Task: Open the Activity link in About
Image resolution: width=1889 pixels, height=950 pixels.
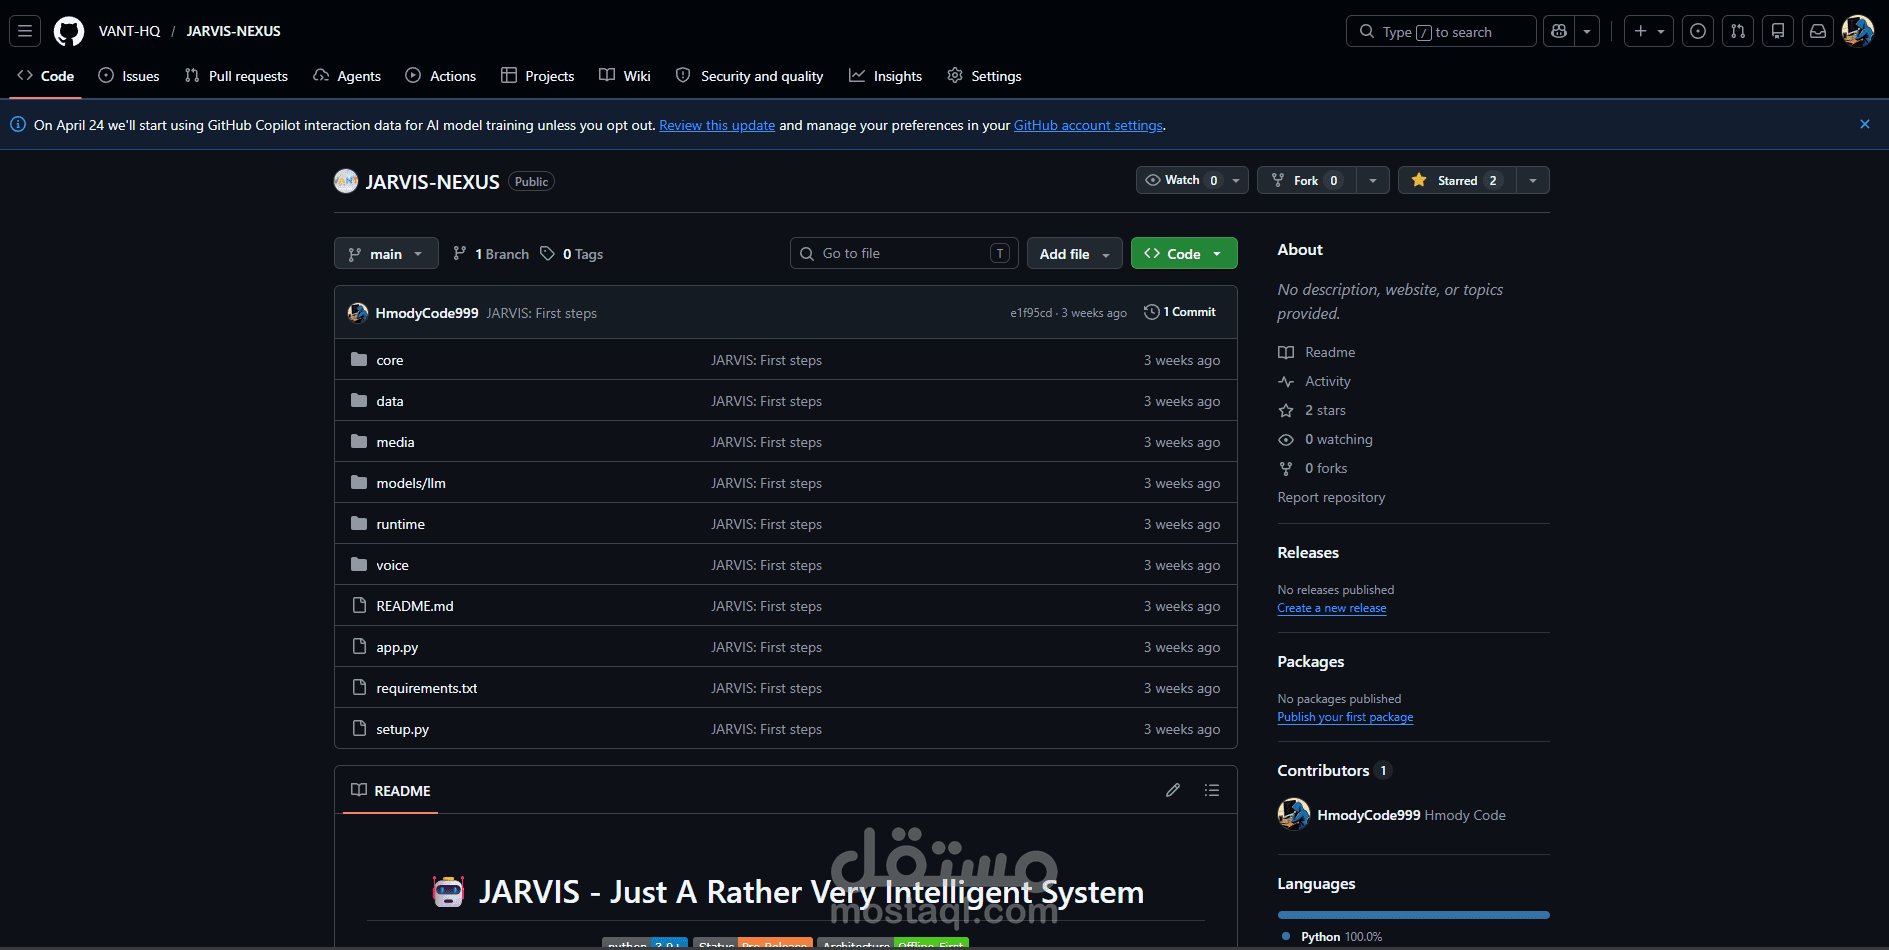Action: (x=1328, y=381)
